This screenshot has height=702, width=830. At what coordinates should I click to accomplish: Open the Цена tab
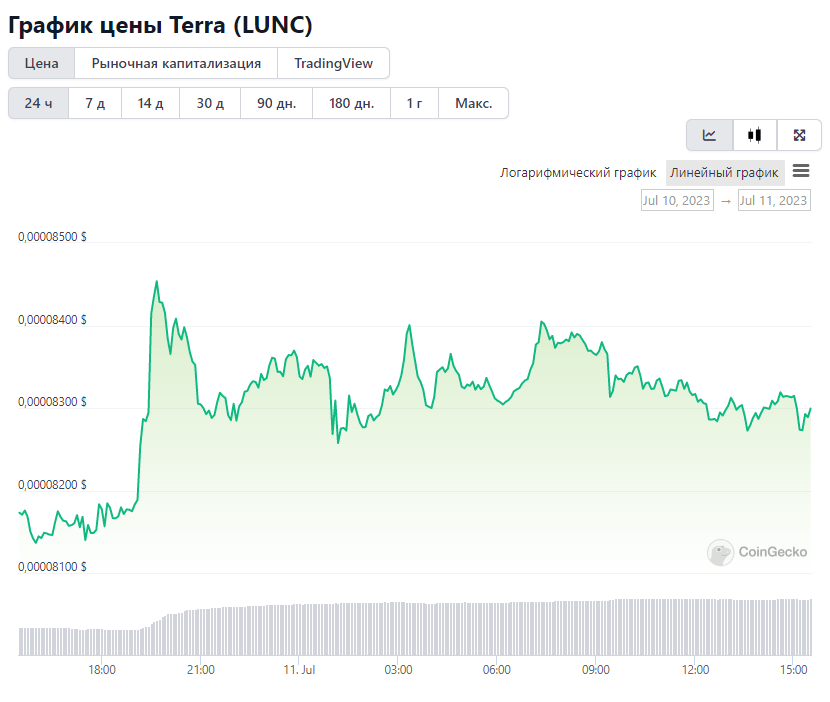pyautogui.click(x=41, y=64)
